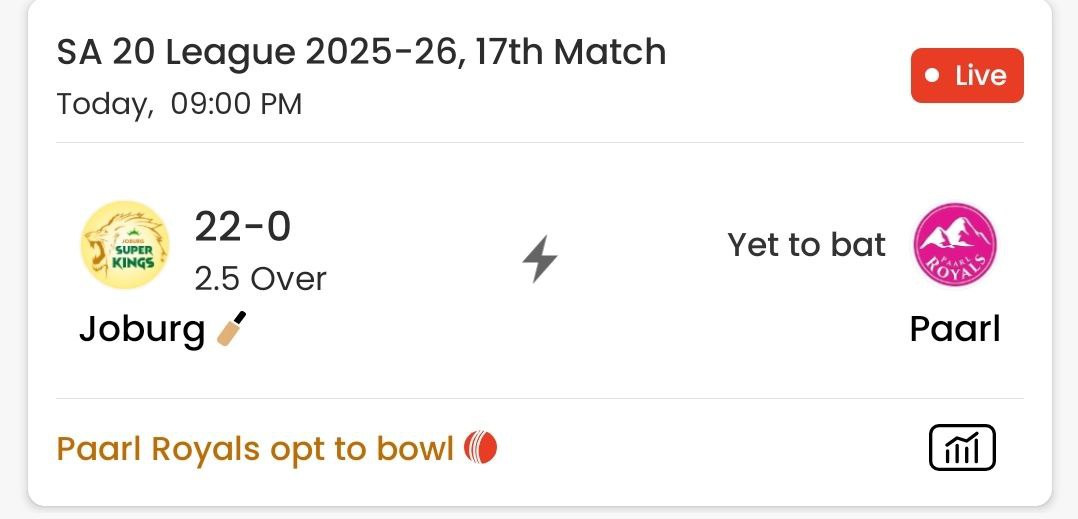Screen dimensions: 1078x519
Task: Click Paarl Royals in the toss line
Action: point(158,449)
